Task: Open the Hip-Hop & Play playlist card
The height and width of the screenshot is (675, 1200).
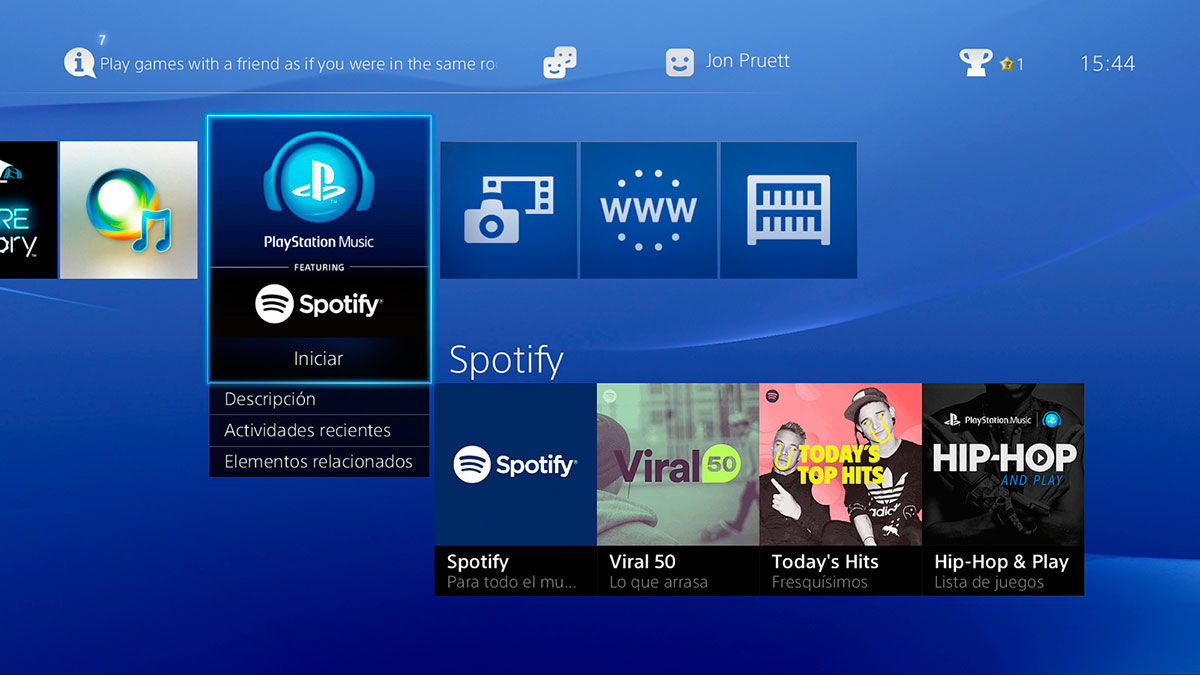Action: pos(1003,489)
